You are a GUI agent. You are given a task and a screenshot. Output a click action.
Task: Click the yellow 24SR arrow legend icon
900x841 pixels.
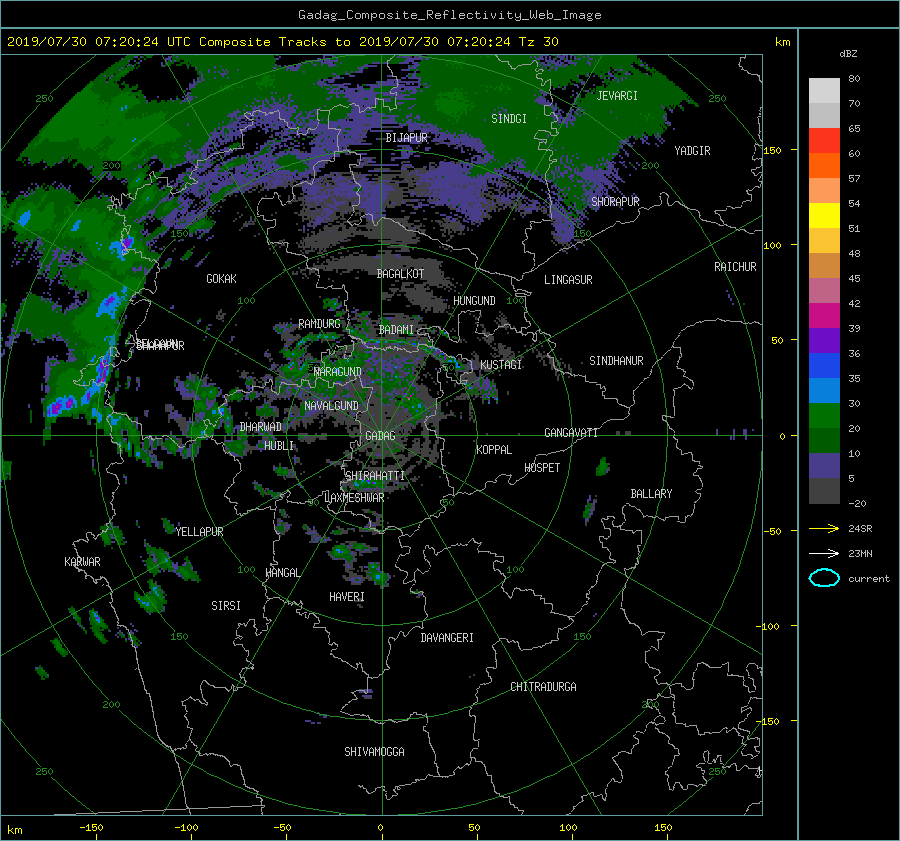click(x=824, y=528)
